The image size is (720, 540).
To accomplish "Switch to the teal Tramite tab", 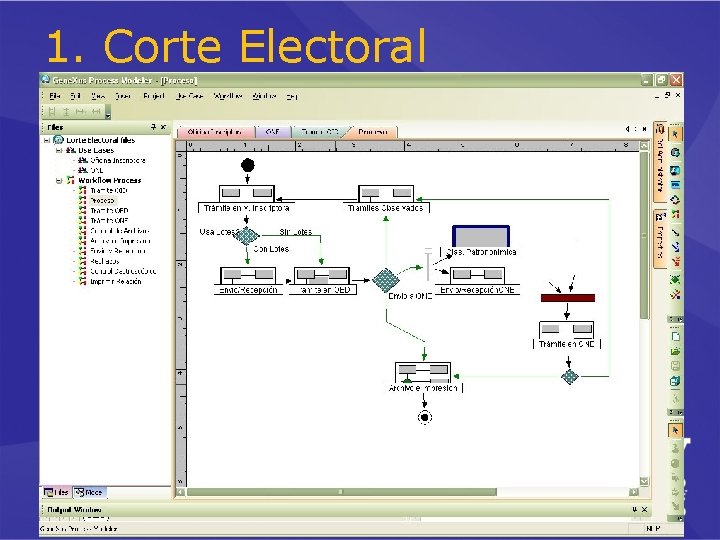I will click(320, 132).
